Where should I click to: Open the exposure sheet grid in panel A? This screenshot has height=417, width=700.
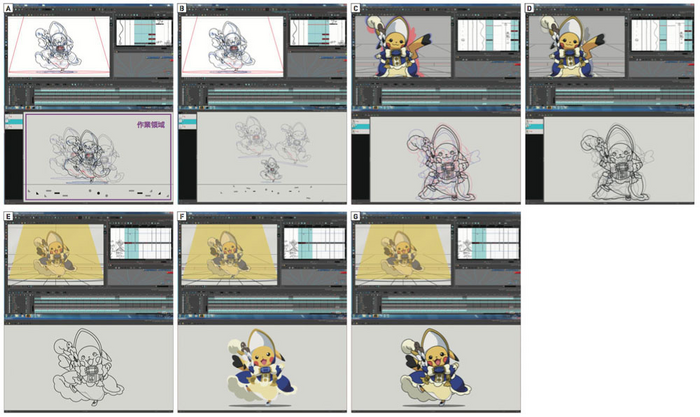click(x=144, y=33)
